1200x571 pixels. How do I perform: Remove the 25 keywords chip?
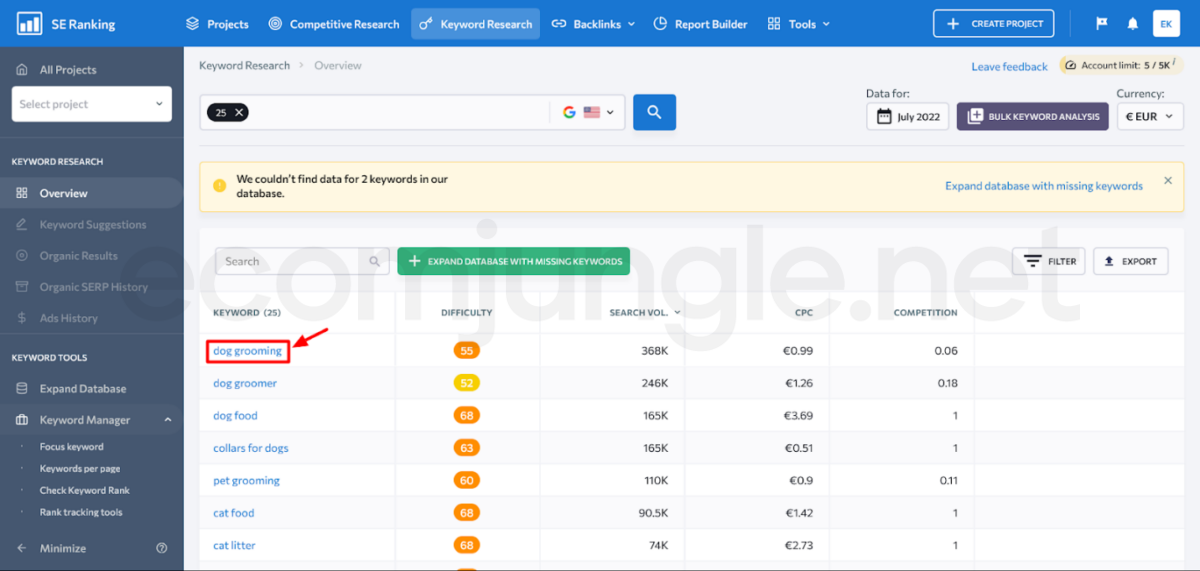click(239, 113)
